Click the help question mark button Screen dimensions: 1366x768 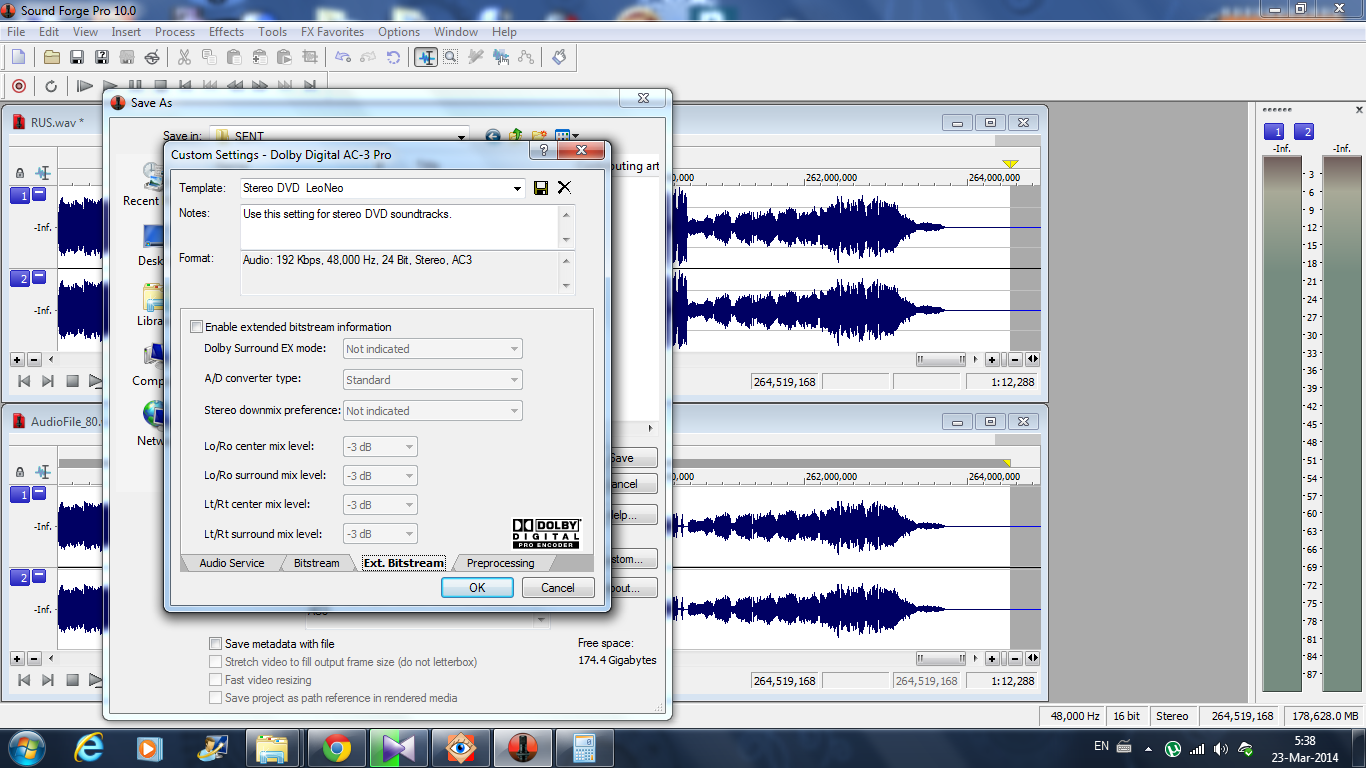click(543, 150)
